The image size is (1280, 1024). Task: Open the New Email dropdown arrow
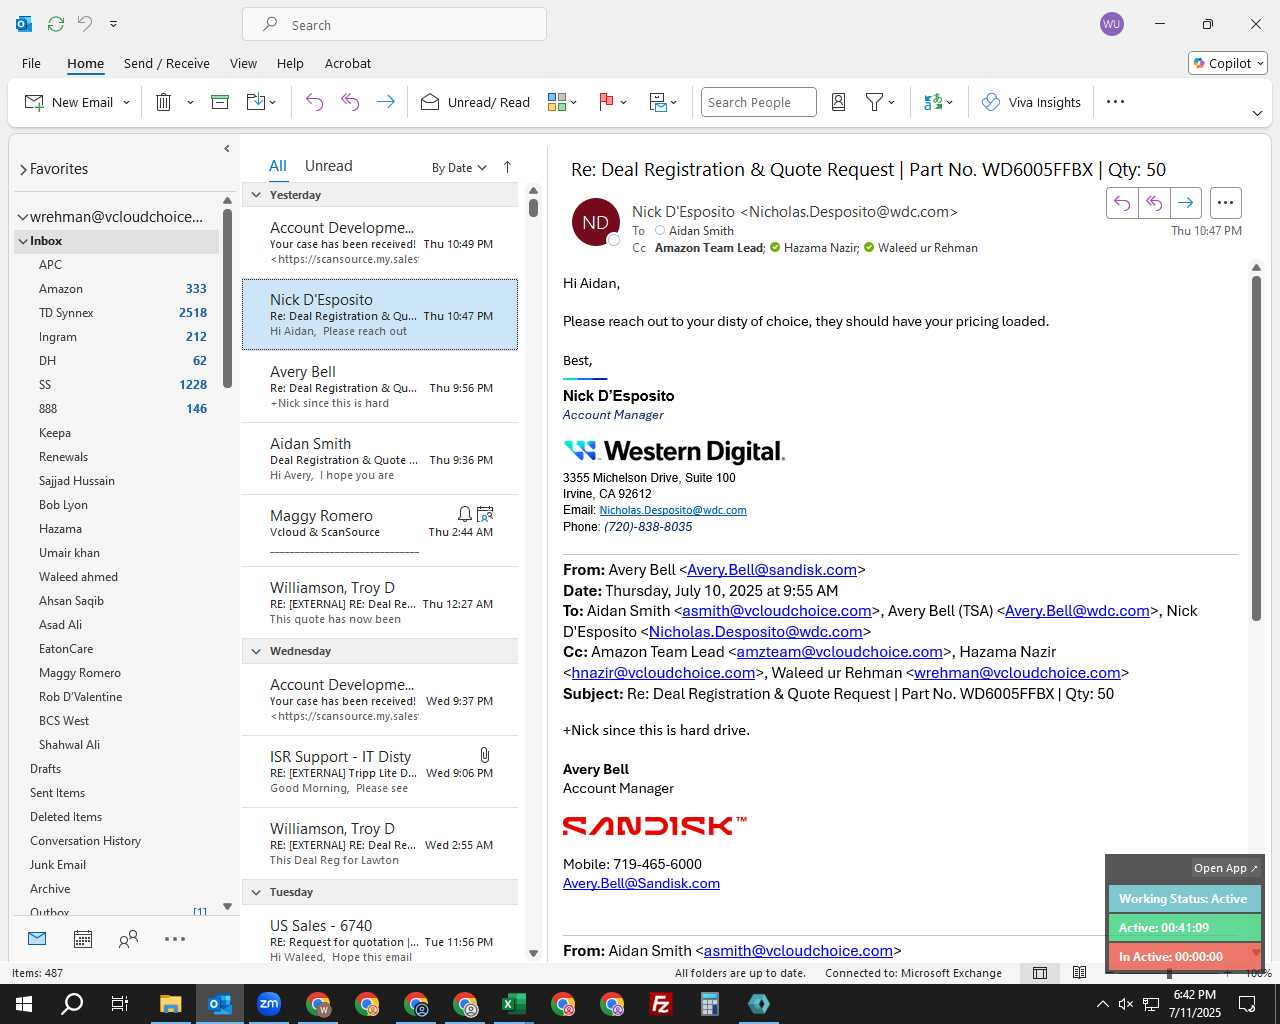click(126, 102)
